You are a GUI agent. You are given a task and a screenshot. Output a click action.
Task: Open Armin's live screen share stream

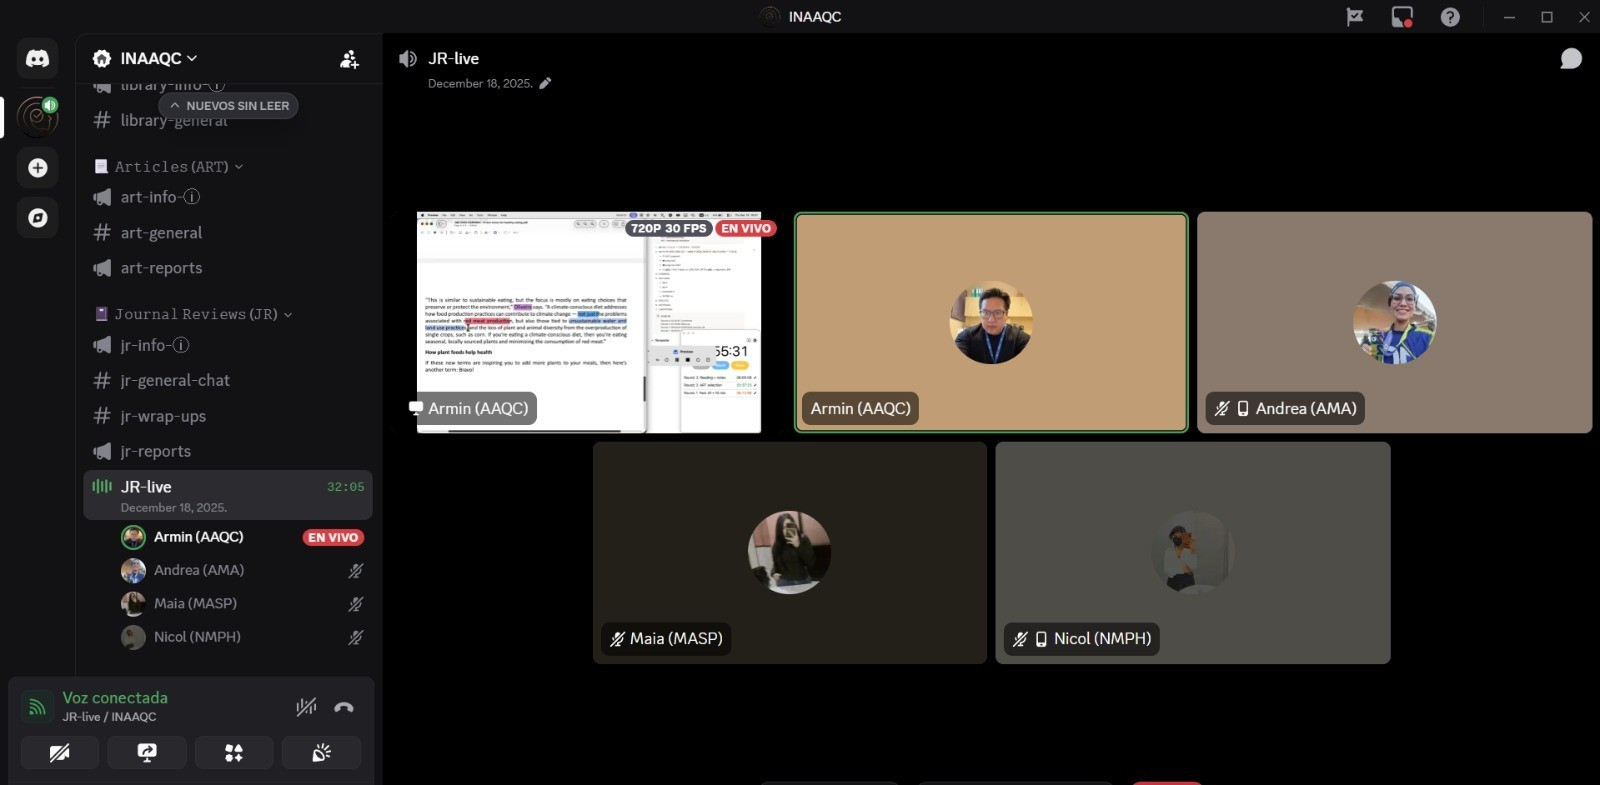pos(588,322)
